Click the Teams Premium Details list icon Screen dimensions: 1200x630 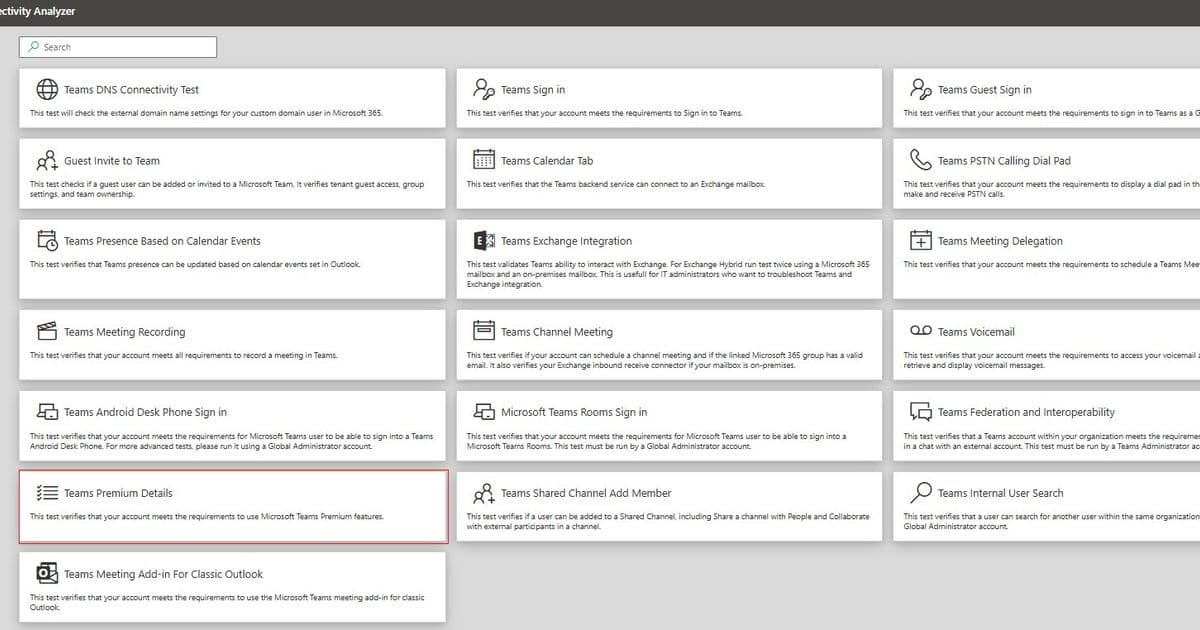47,493
